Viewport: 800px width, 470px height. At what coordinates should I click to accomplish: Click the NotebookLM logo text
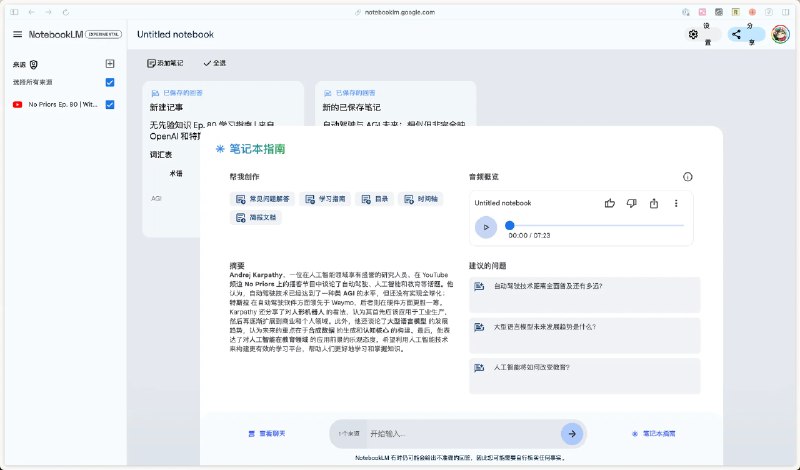56,34
